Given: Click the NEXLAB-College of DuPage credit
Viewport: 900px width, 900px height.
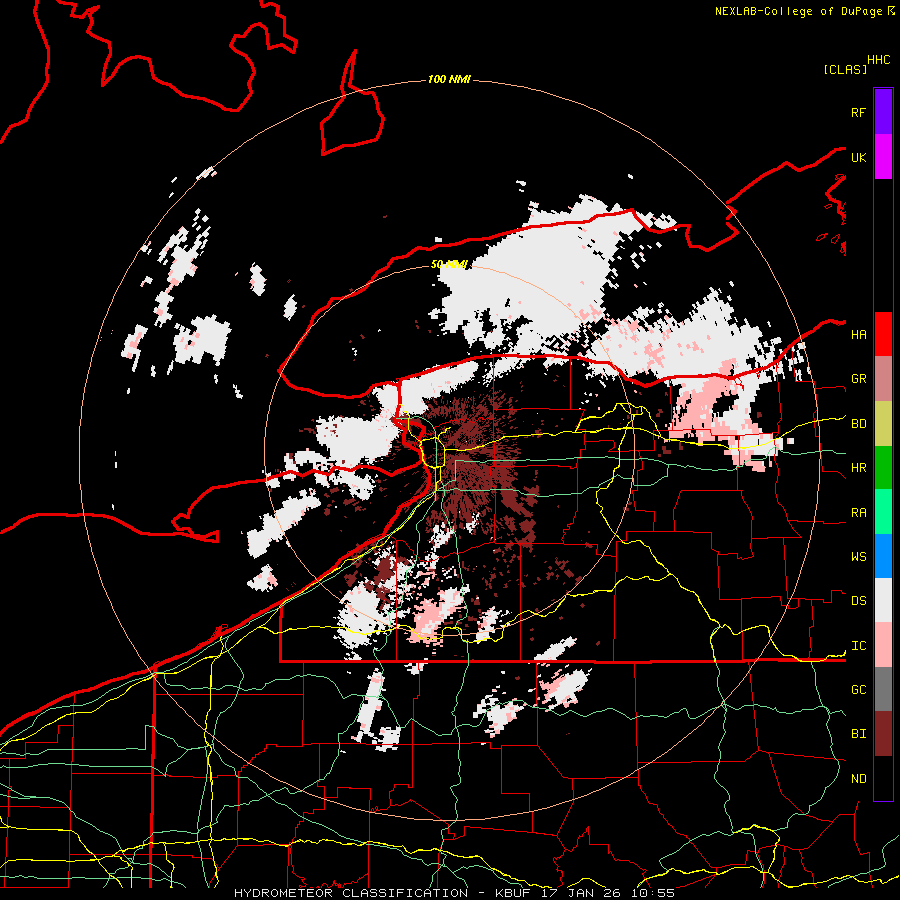Looking at the screenshot, I should [798, 11].
